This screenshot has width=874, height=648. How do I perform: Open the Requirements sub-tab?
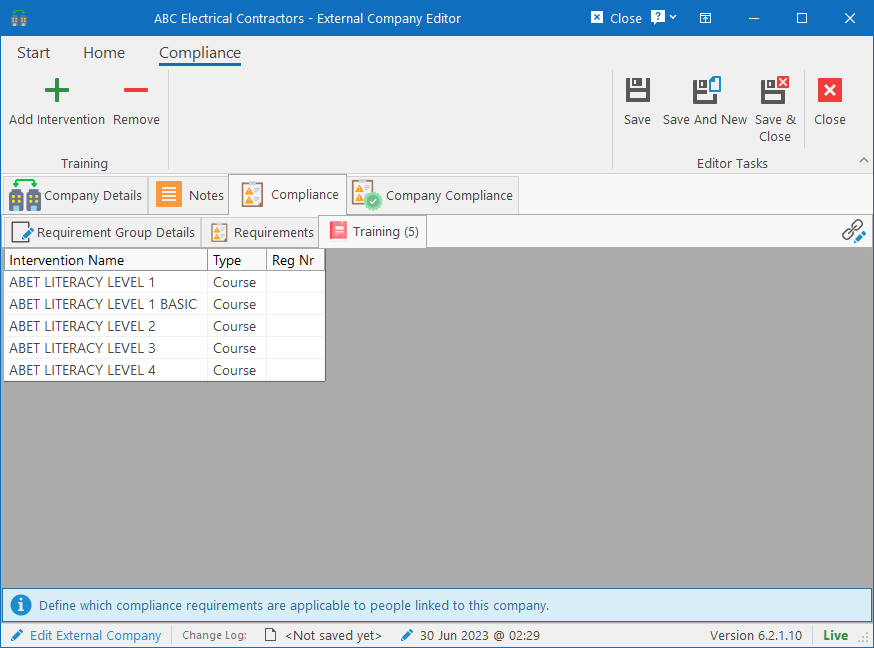(262, 232)
